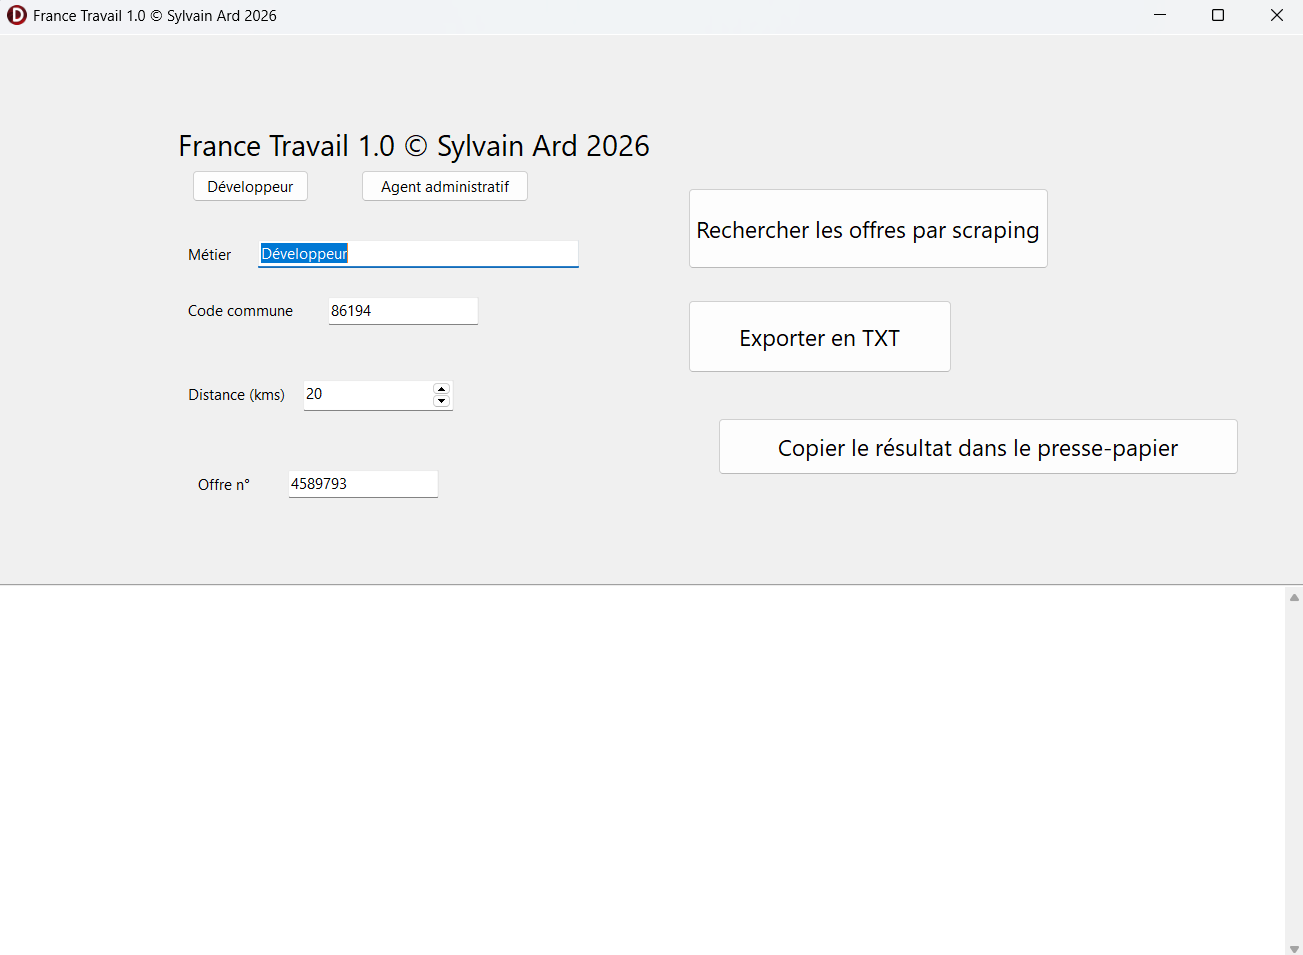The height and width of the screenshot is (955, 1303).
Task: Increase Distance with the up arrow
Action: click(x=442, y=389)
